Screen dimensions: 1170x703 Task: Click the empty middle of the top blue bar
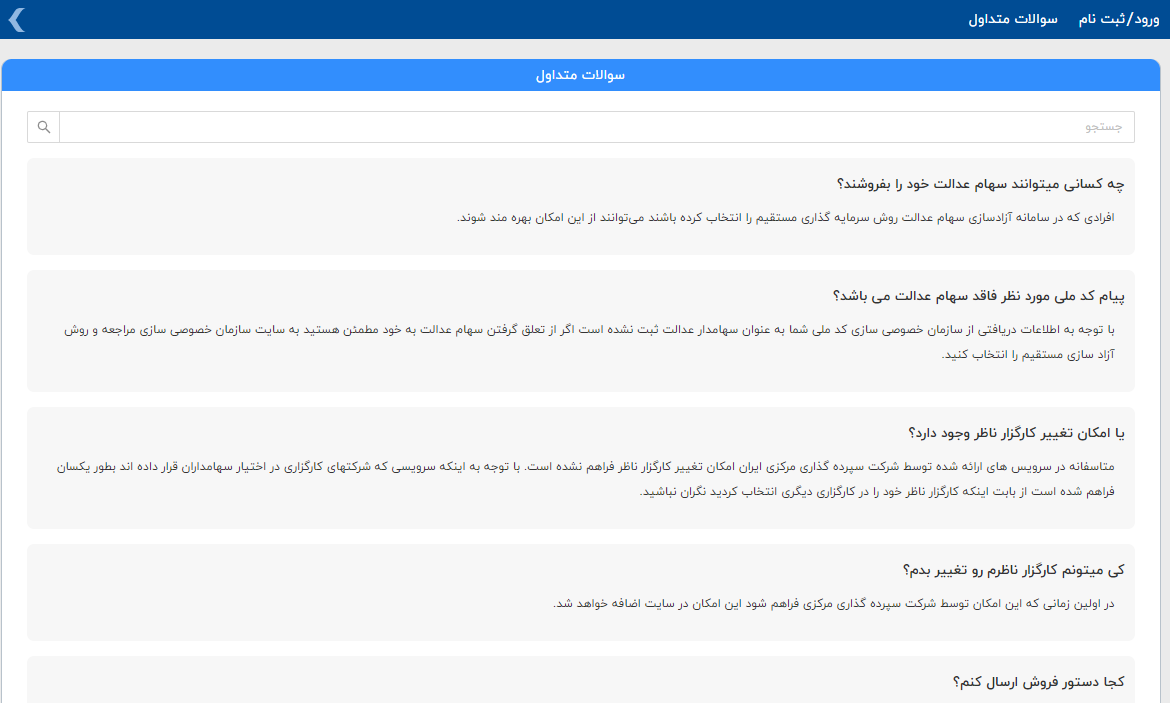(500, 19)
